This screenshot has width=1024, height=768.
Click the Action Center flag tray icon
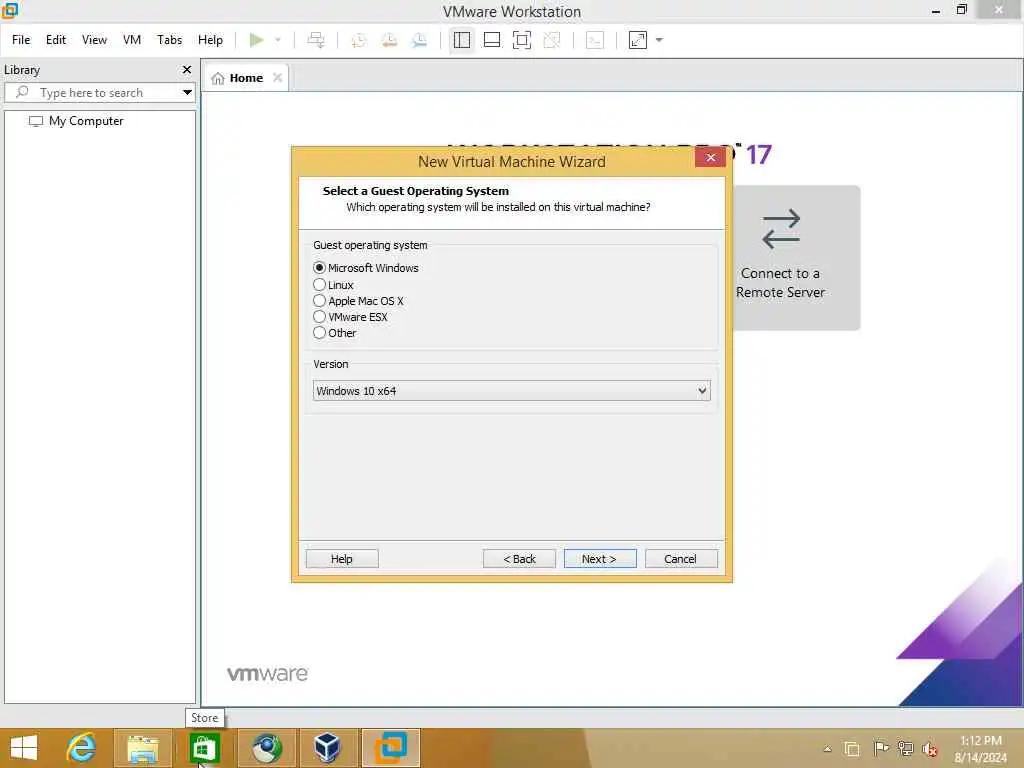880,749
